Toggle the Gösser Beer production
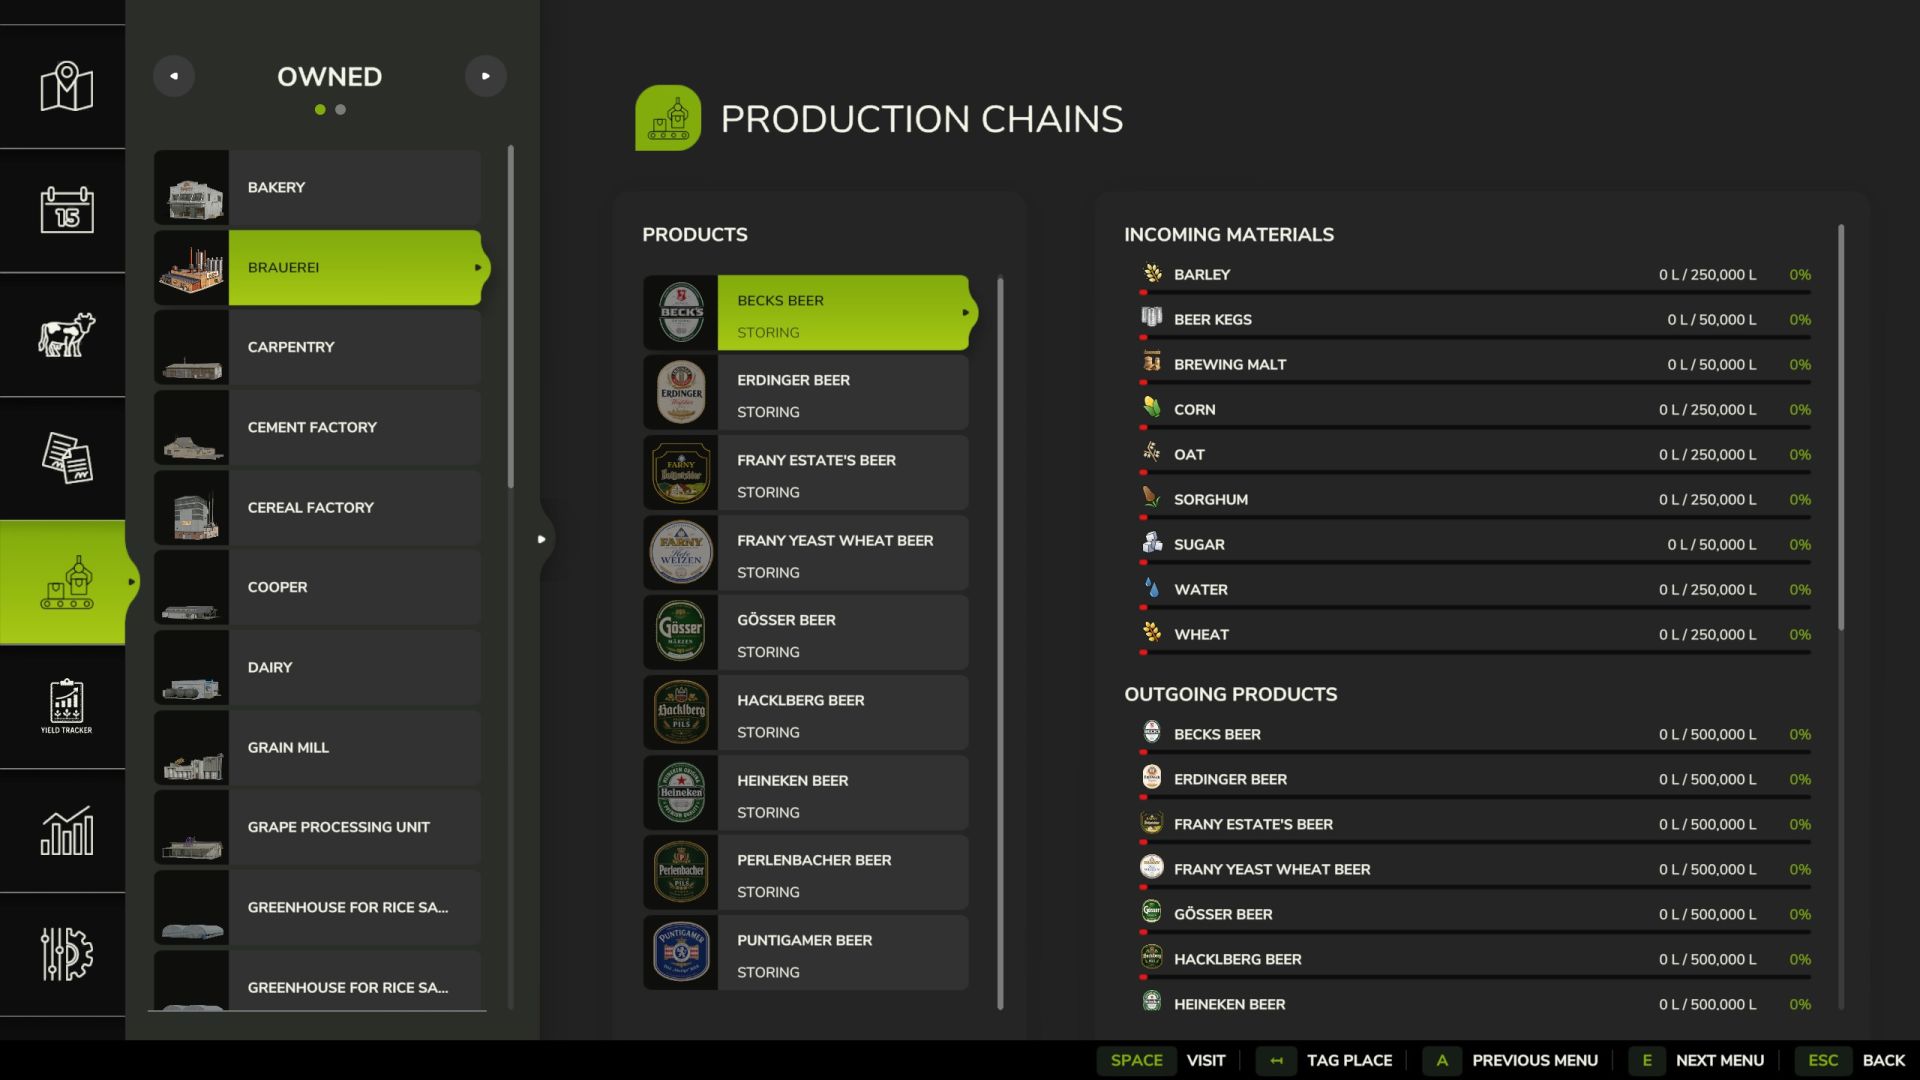Image resolution: width=1920 pixels, height=1080 pixels. 806,633
